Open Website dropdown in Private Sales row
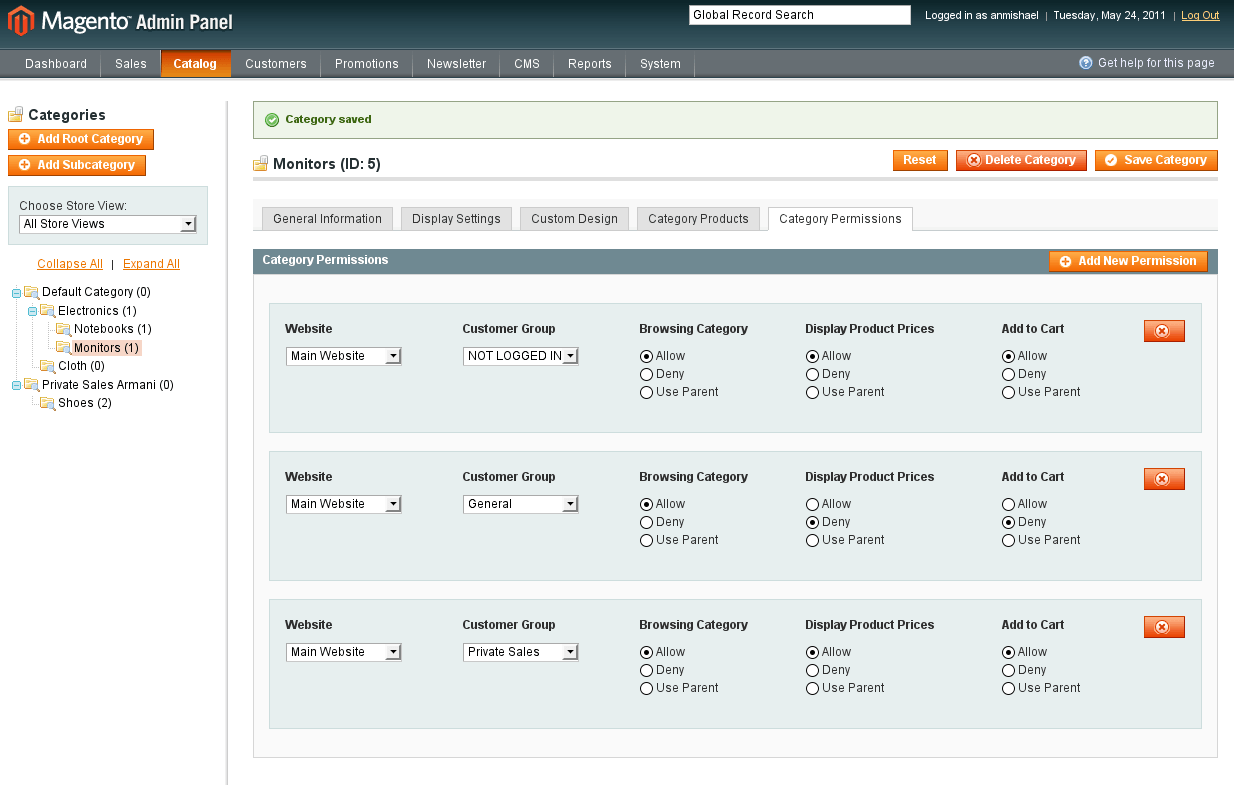Image resolution: width=1234 pixels, height=785 pixels. [x=344, y=652]
